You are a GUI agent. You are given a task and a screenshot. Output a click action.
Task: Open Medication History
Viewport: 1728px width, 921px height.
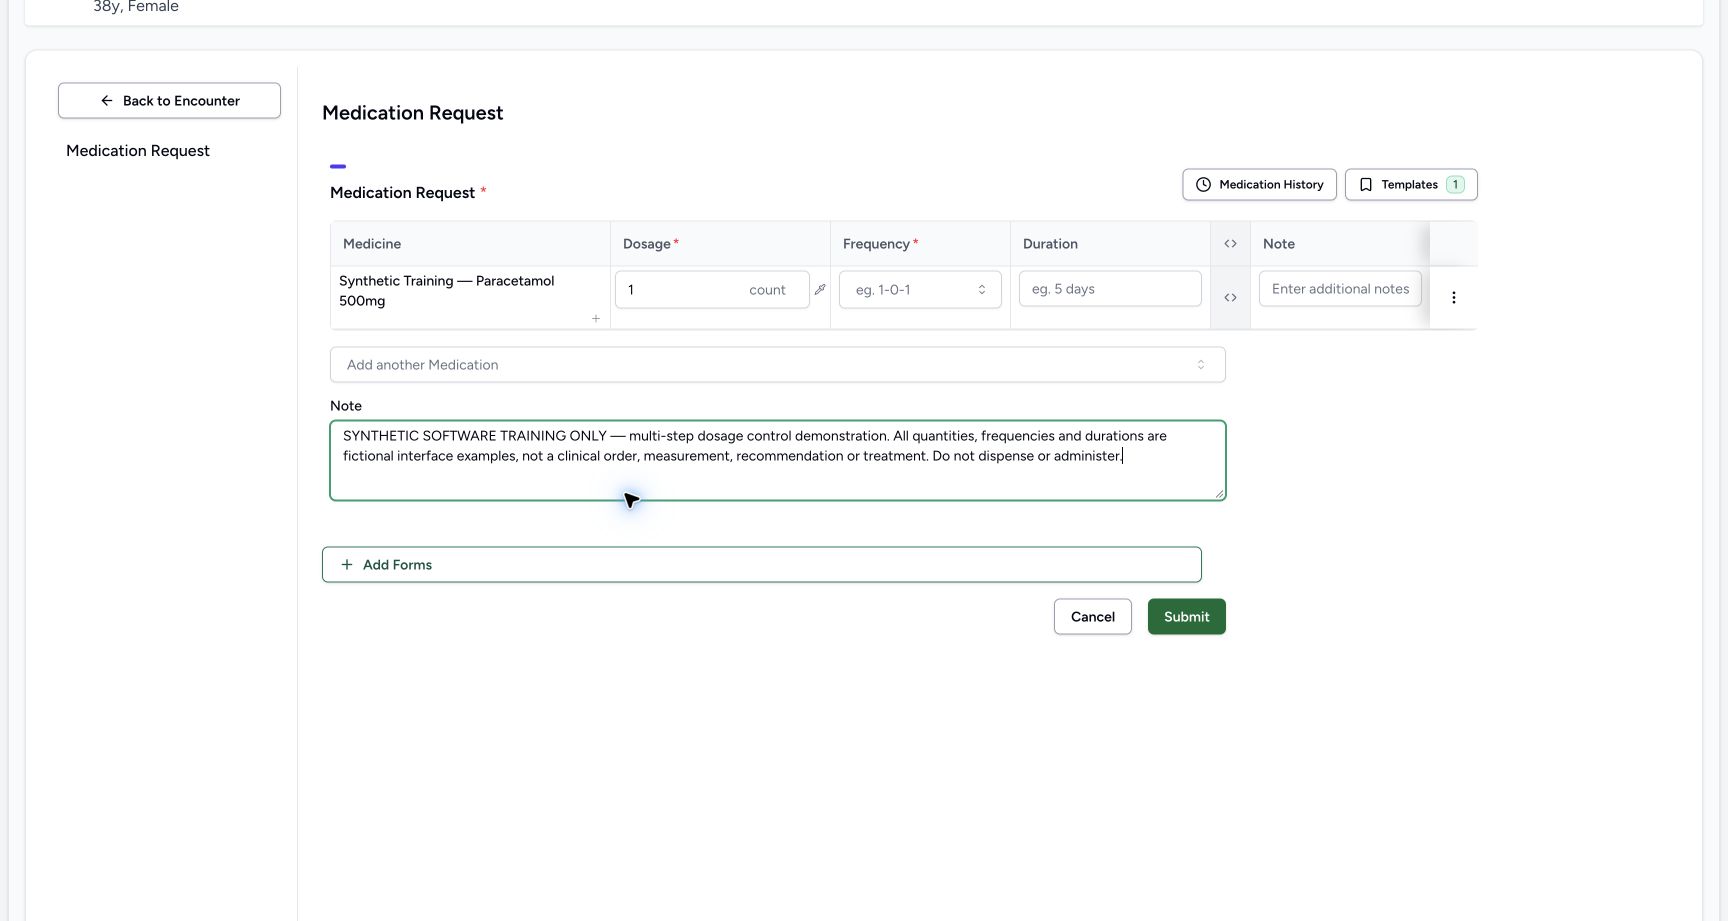(x=1259, y=184)
